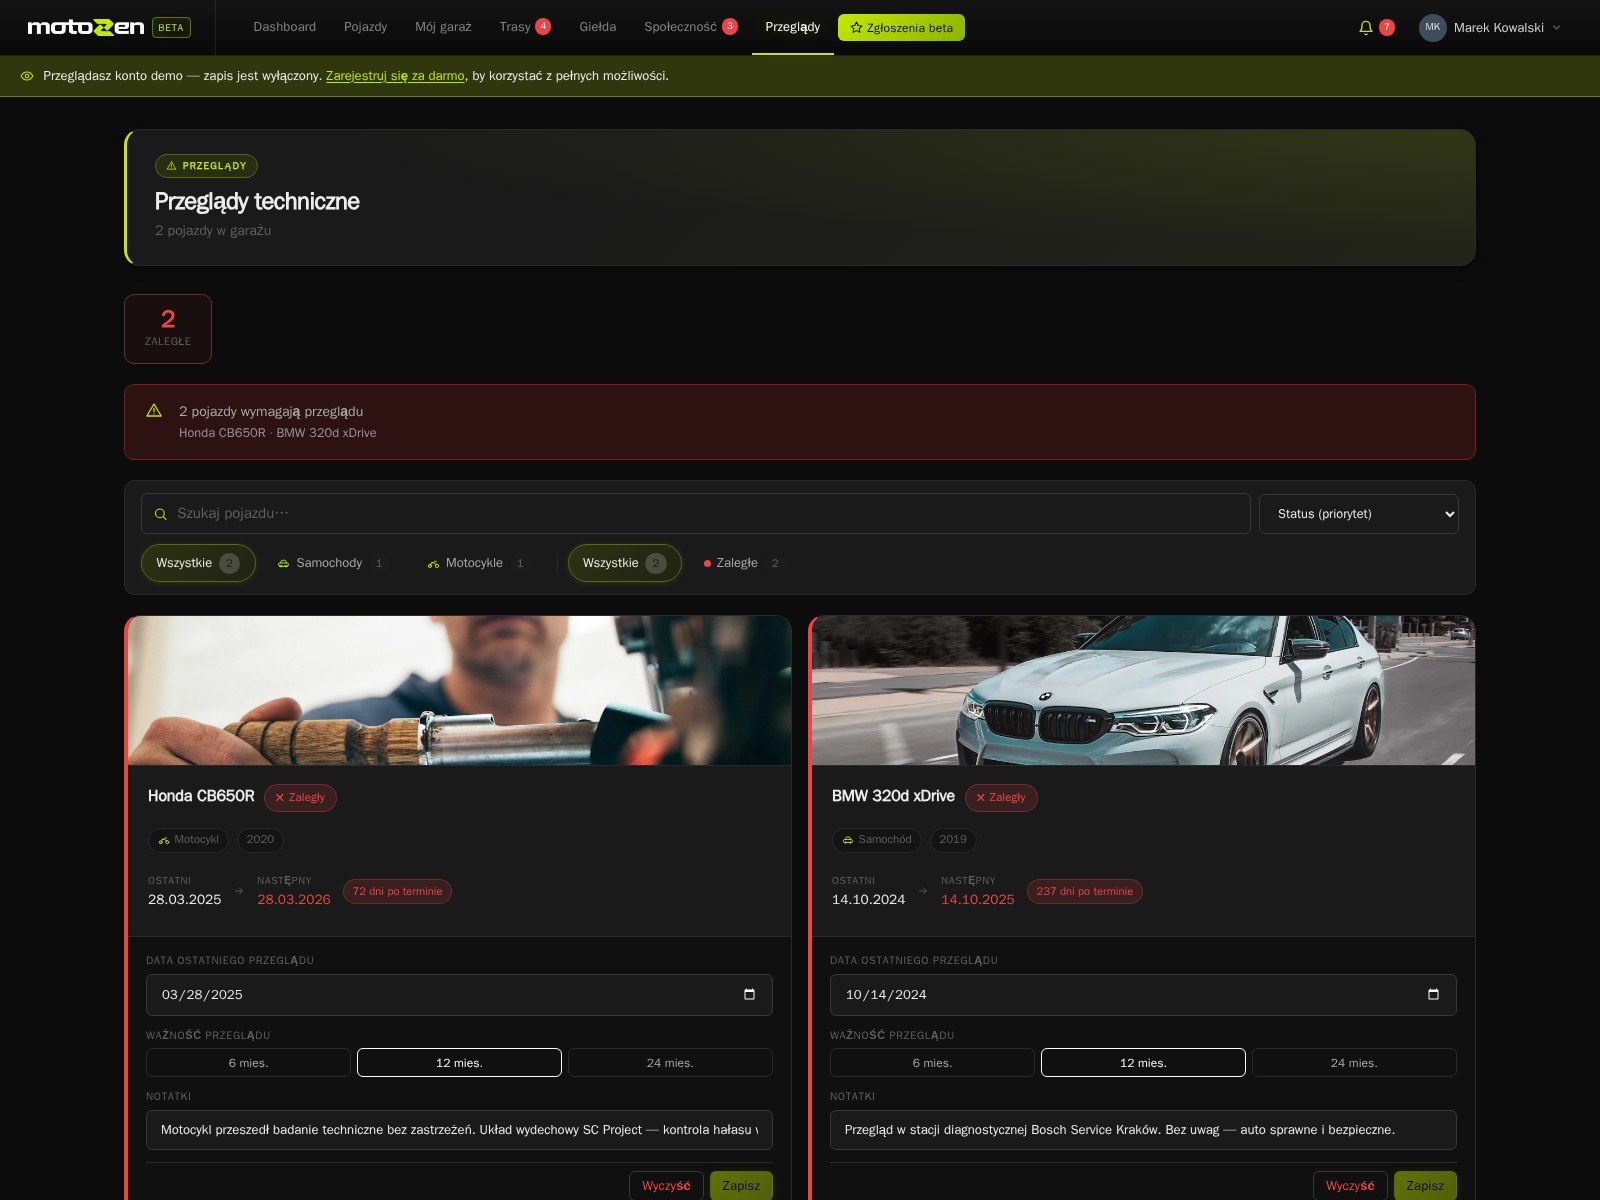Select the Wszystkie vehicle type filter
This screenshot has width=1600, height=1200.
198,563
